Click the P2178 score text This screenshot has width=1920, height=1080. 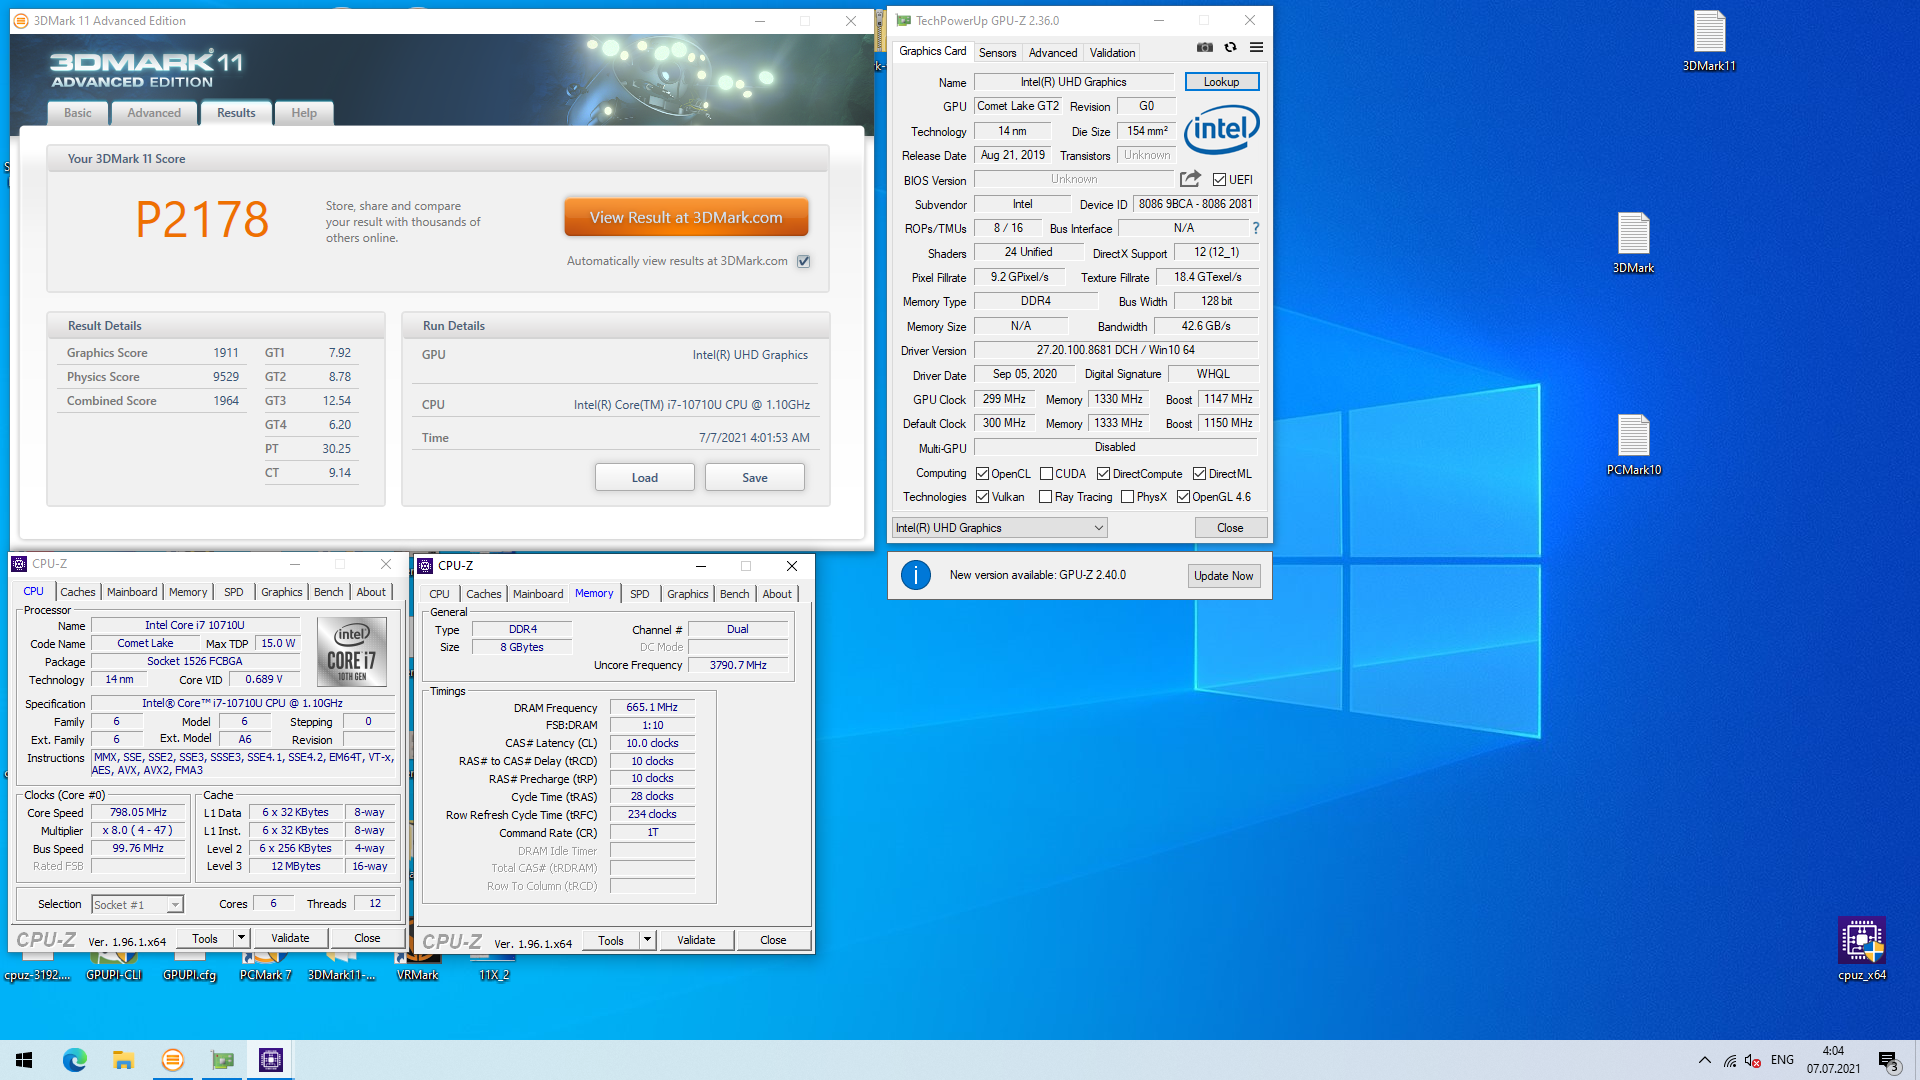tap(202, 220)
